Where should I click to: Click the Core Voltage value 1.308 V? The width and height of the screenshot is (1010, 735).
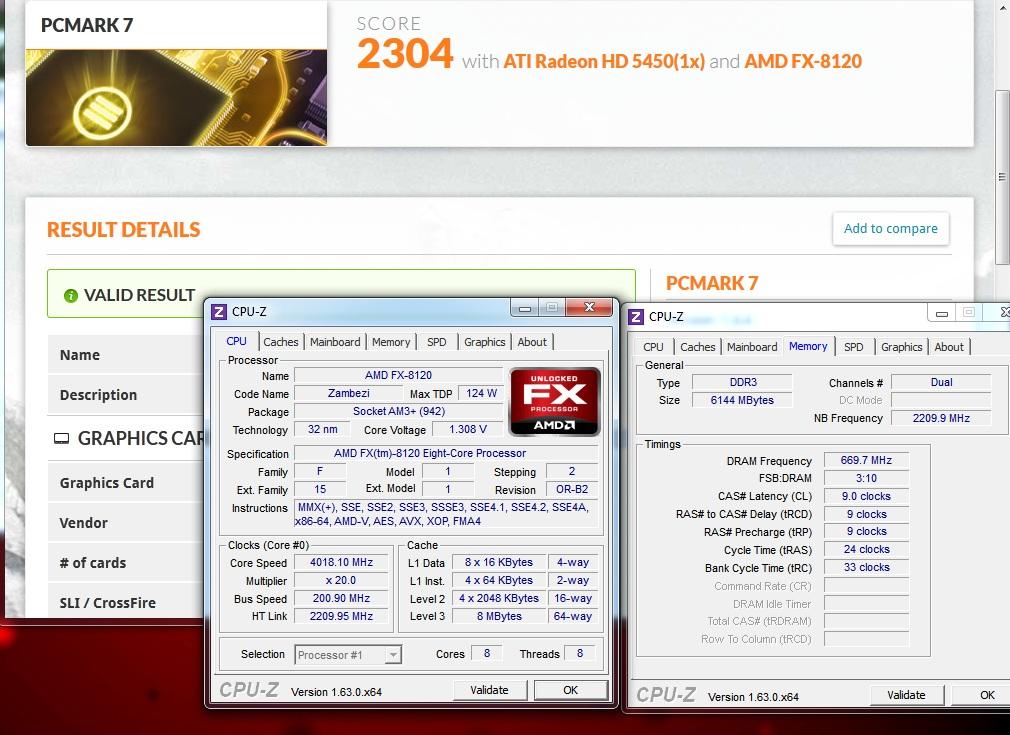[468, 429]
